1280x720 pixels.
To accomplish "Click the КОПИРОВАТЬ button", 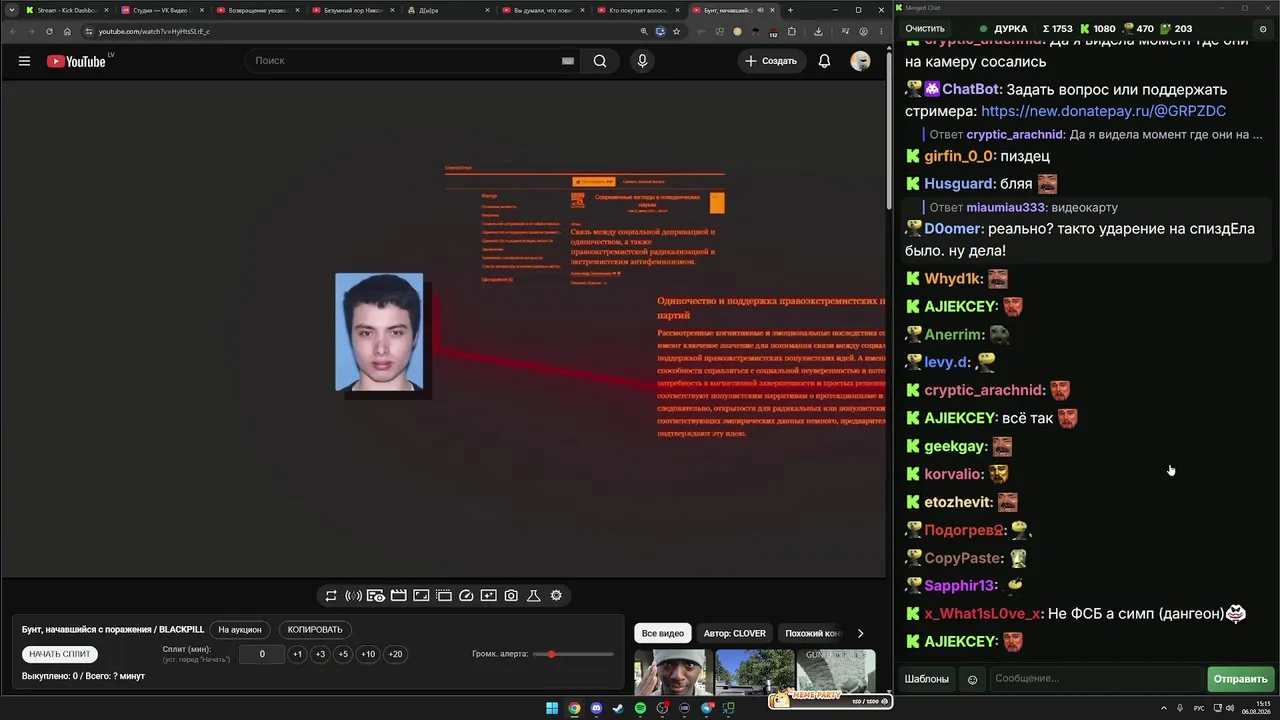I will pos(315,630).
